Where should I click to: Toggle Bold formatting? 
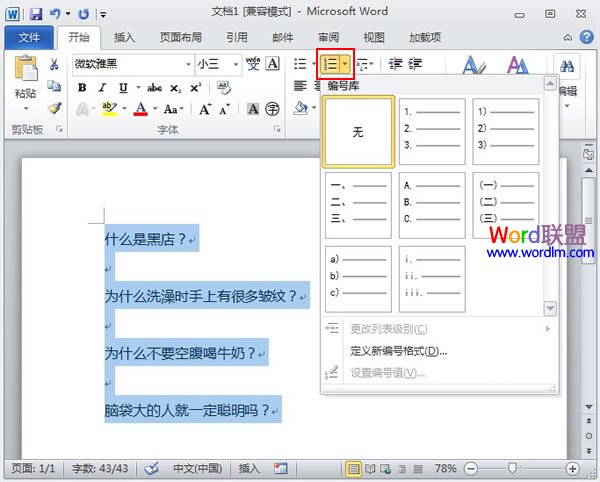[82, 88]
